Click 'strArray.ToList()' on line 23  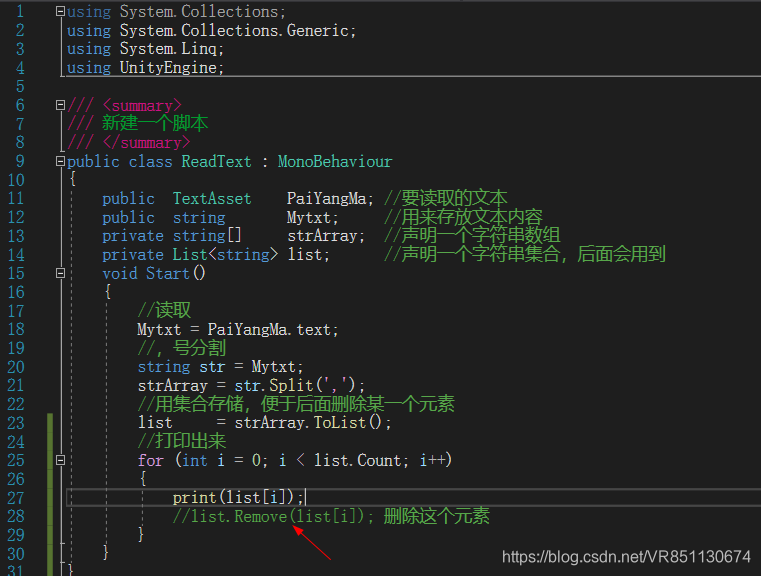tap(309, 423)
